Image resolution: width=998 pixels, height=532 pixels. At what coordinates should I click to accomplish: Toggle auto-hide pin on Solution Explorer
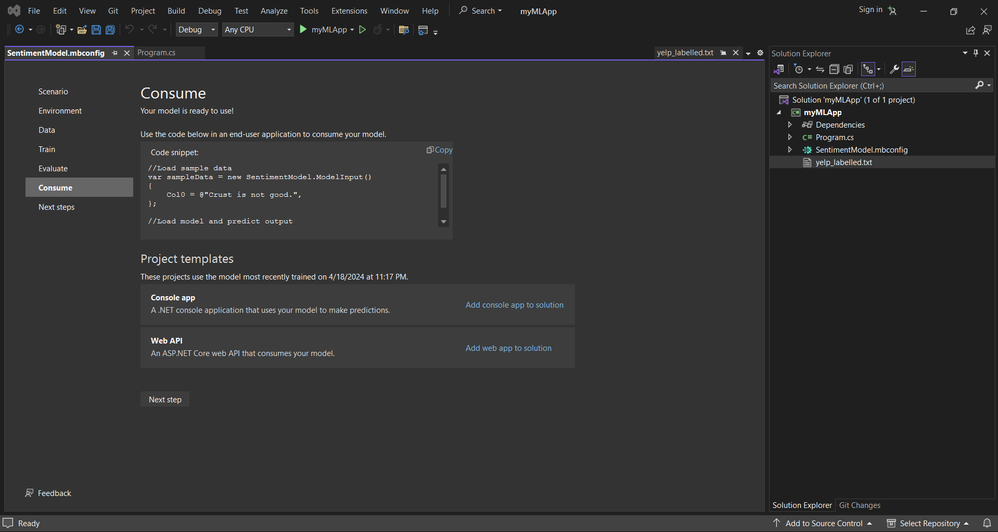pyautogui.click(x=976, y=53)
